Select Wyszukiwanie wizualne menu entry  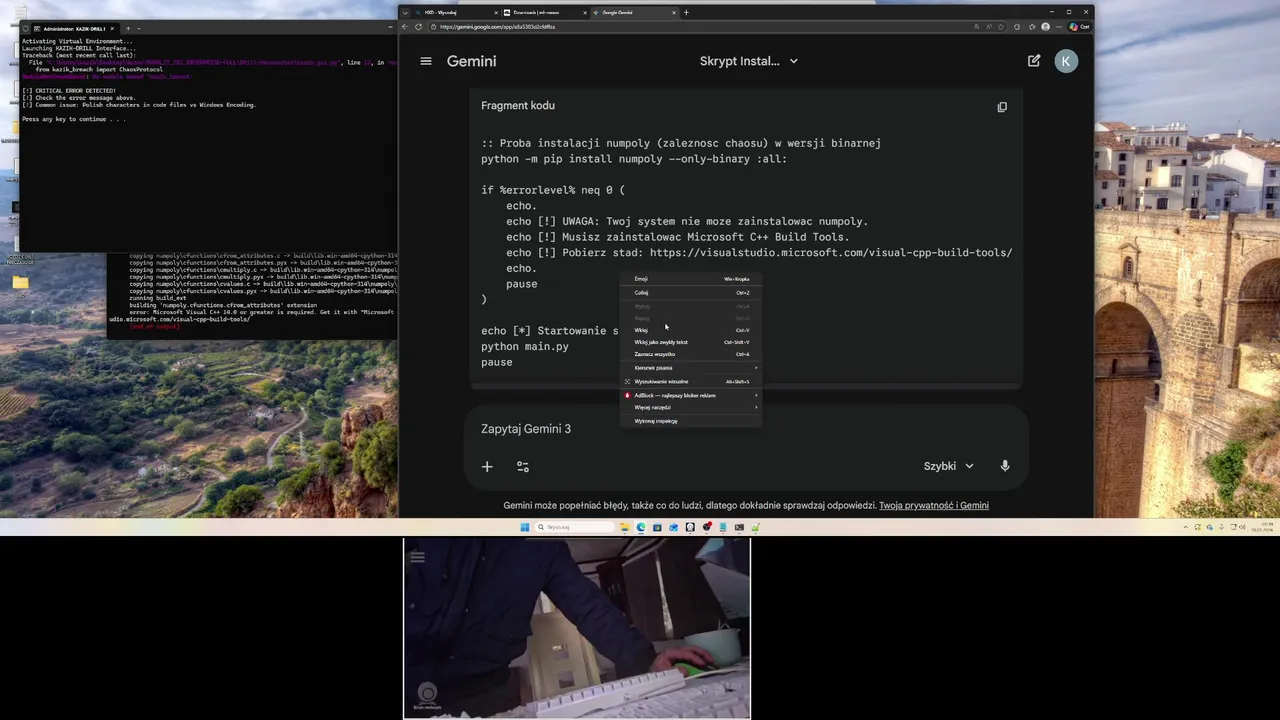(x=691, y=381)
